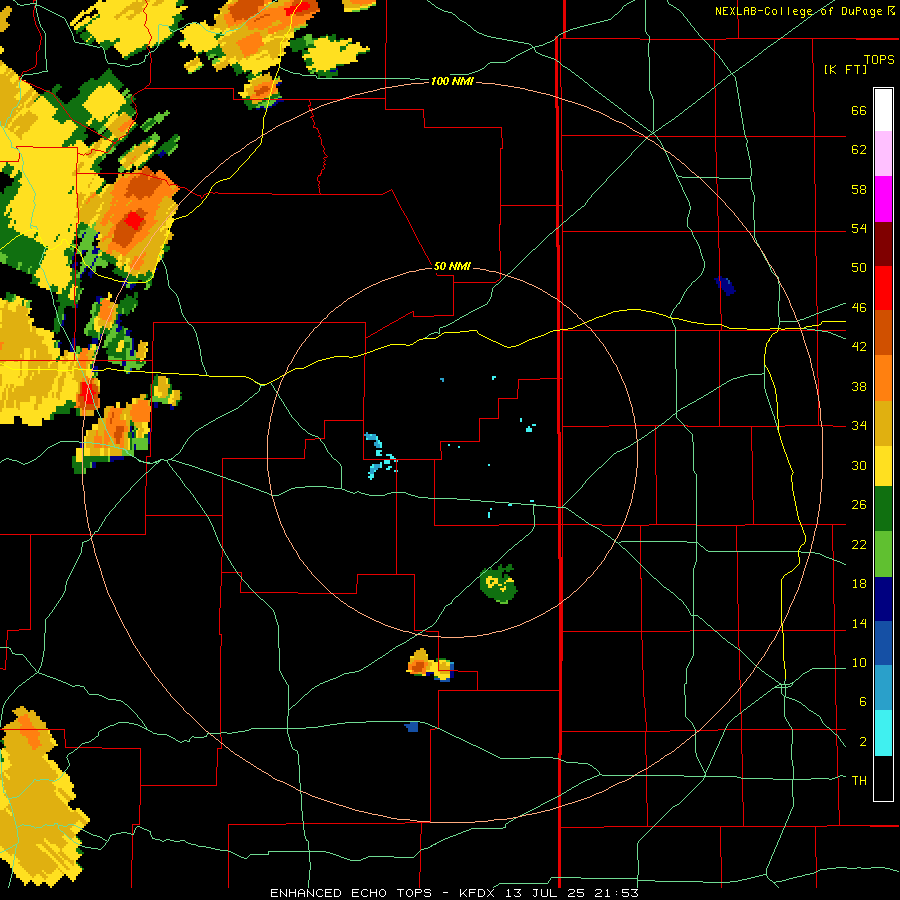Click the orange legend band between 38 and 42
Viewport: 900px width, 900px height.
883,378
